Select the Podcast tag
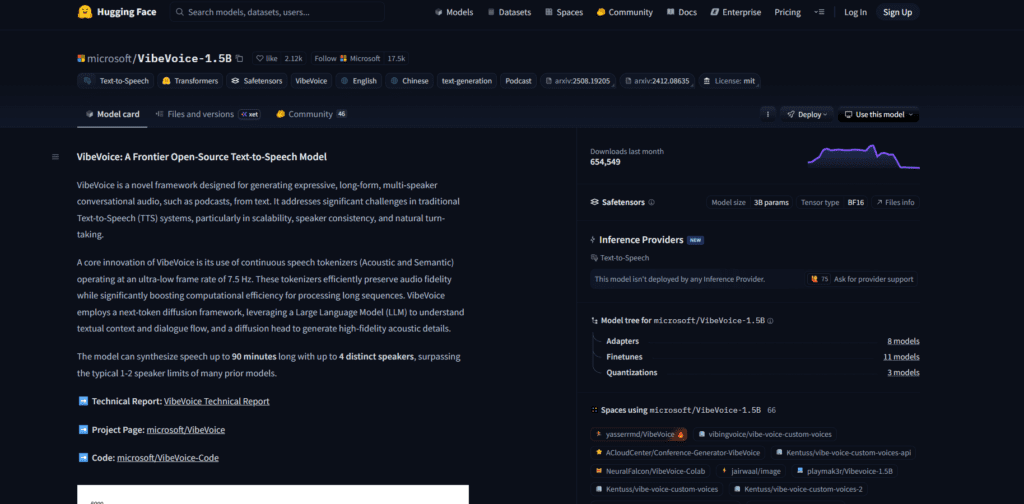Screen dimensions: 1024x504 [x=519, y=81]
